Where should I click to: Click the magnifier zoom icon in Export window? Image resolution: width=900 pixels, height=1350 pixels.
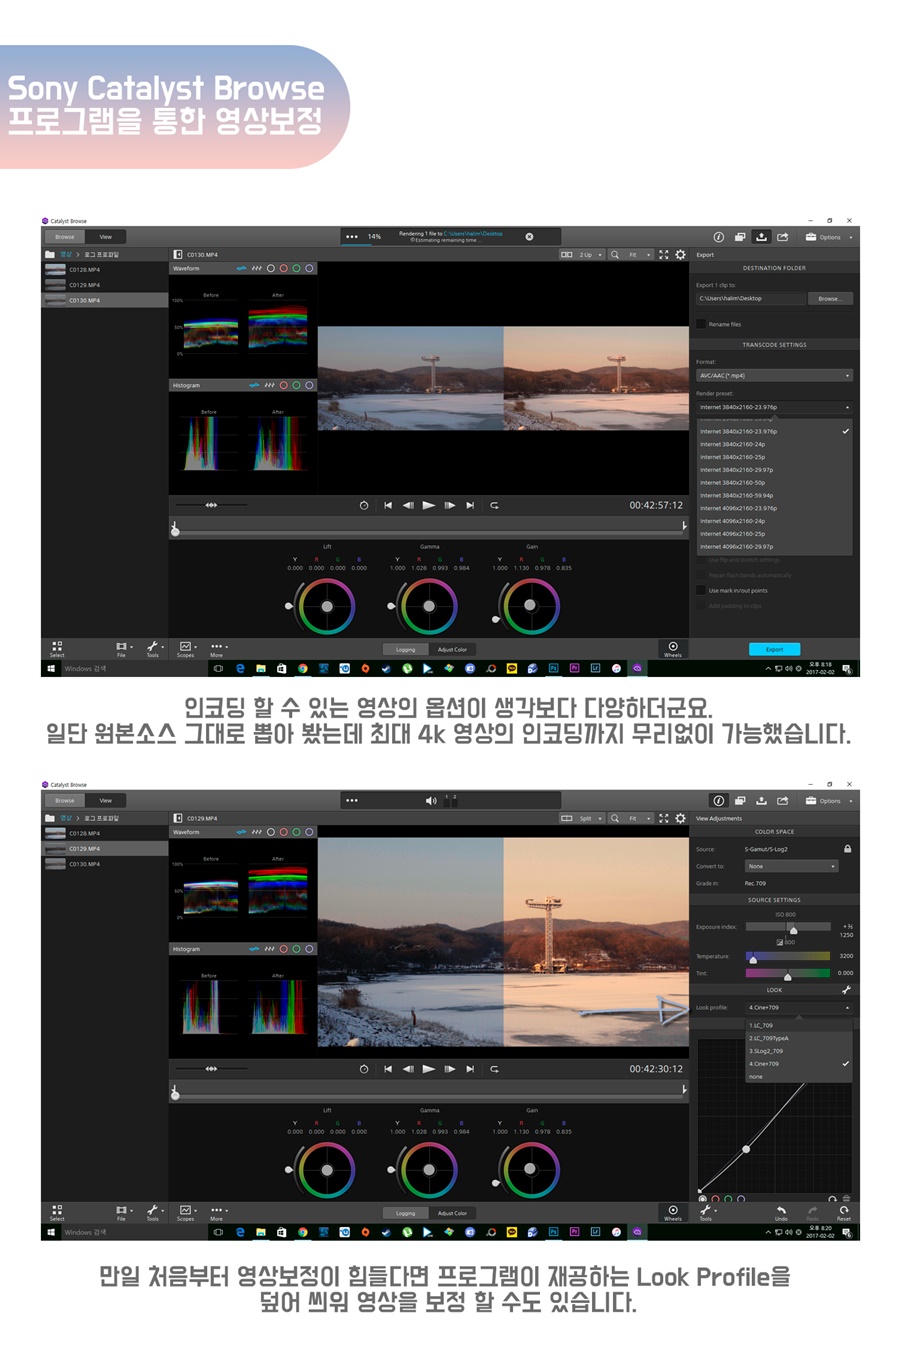(615, 255)
